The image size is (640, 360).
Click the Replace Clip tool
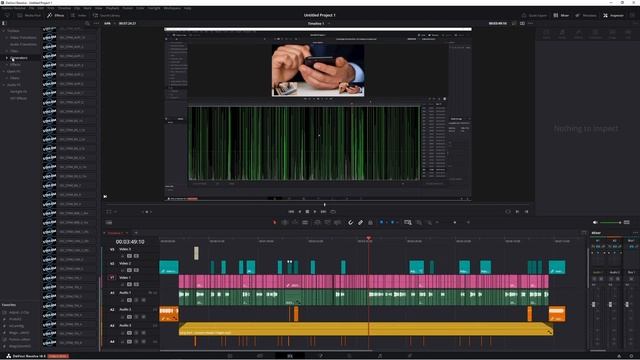338,222
